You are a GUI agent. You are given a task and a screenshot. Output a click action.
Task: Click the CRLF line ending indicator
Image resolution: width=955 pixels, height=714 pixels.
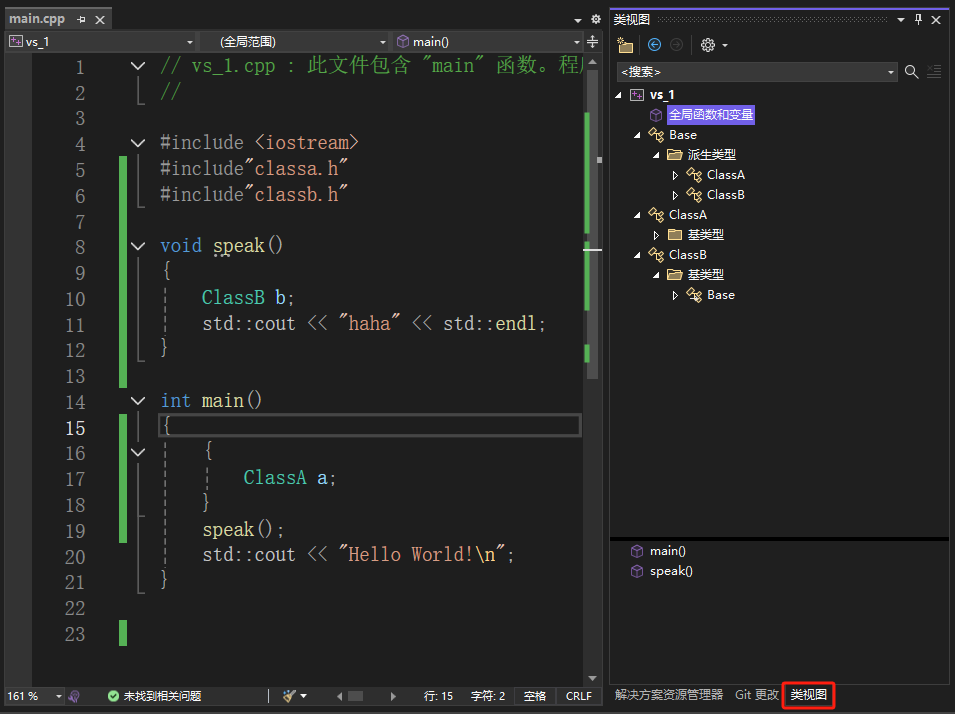click(x=579, y=696)
